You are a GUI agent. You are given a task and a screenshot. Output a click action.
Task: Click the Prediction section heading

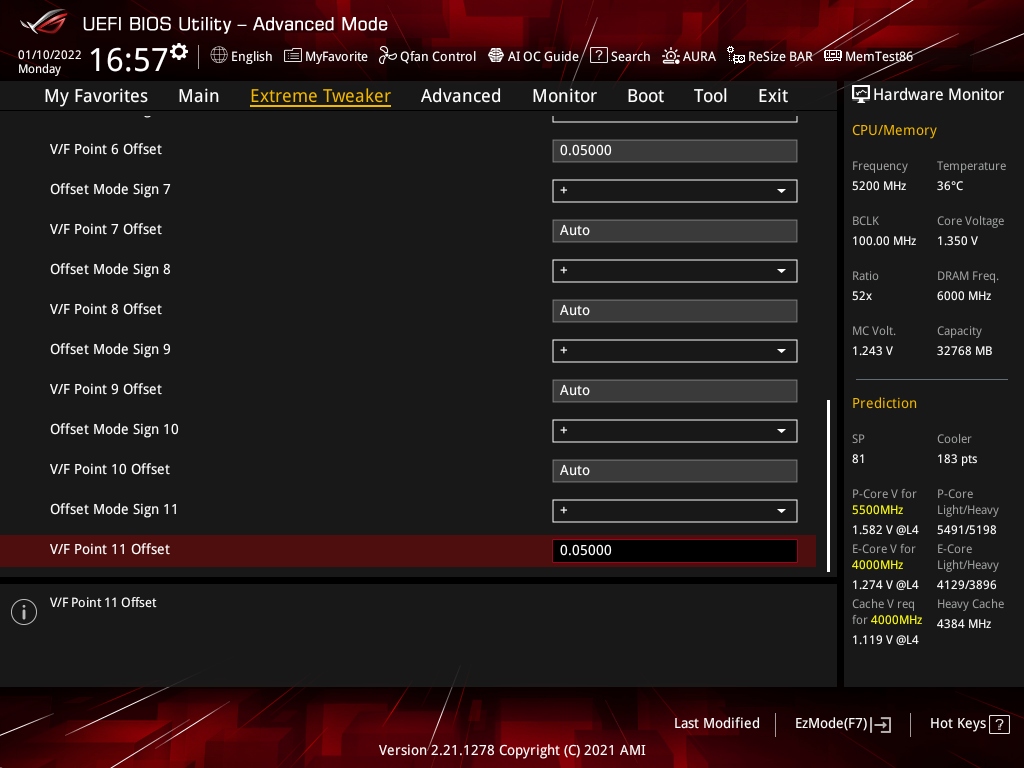click(884, 404)
